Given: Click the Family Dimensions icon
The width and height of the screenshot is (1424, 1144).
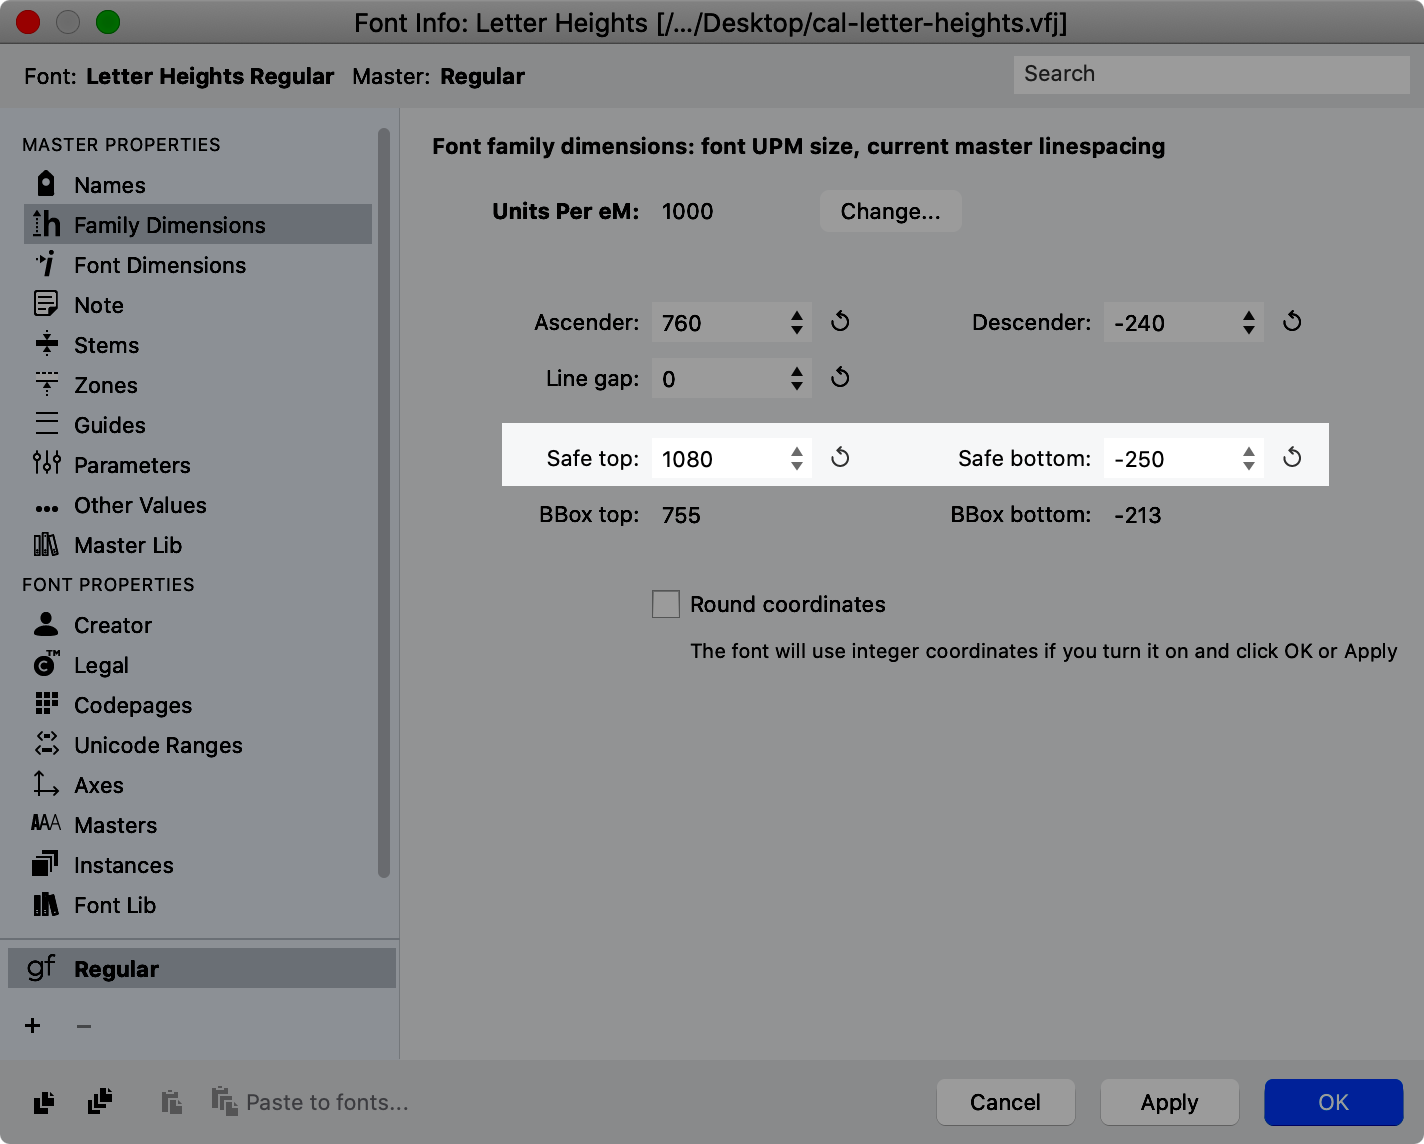Looking at the screenshot, I should (46, 224).
